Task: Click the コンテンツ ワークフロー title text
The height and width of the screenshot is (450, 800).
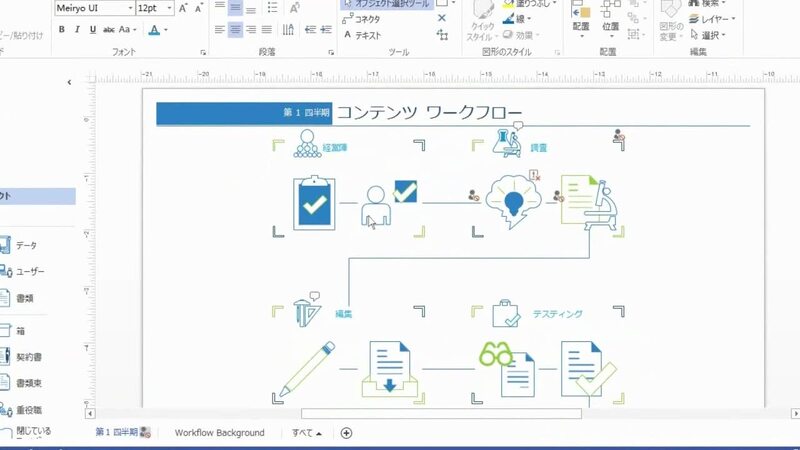Action: click(x=430, y=113)
